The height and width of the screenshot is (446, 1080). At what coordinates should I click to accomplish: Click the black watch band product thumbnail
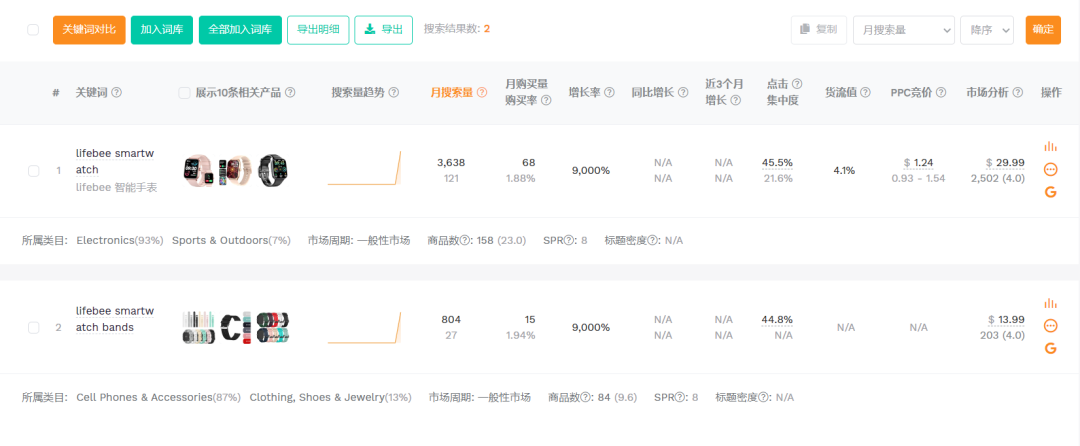(236, 327)
